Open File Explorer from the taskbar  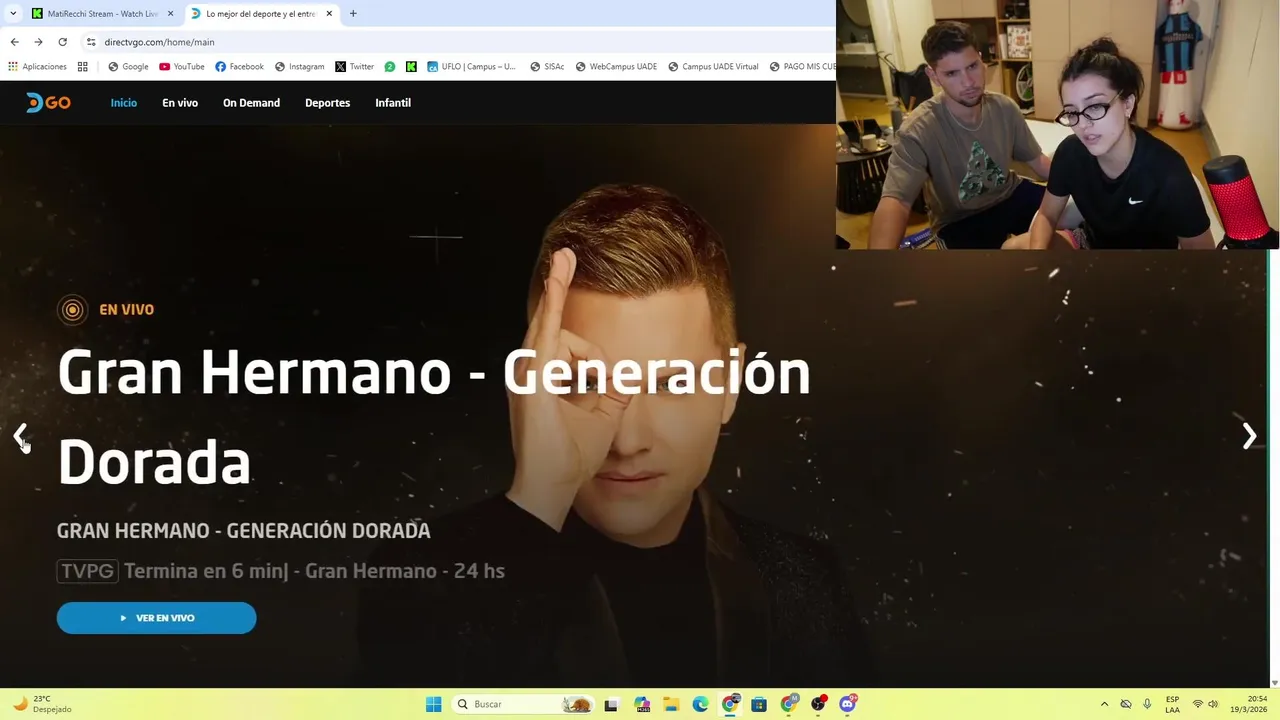coord(671,704)
